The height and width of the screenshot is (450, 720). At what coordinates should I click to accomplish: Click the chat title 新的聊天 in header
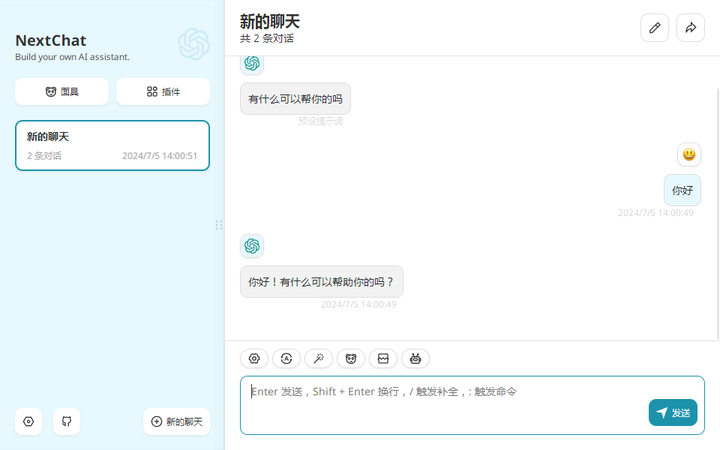270,22
